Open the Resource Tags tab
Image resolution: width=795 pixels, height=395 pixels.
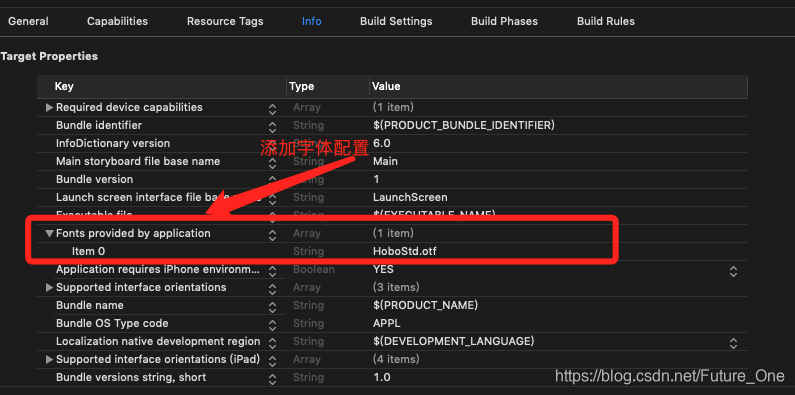225,21
